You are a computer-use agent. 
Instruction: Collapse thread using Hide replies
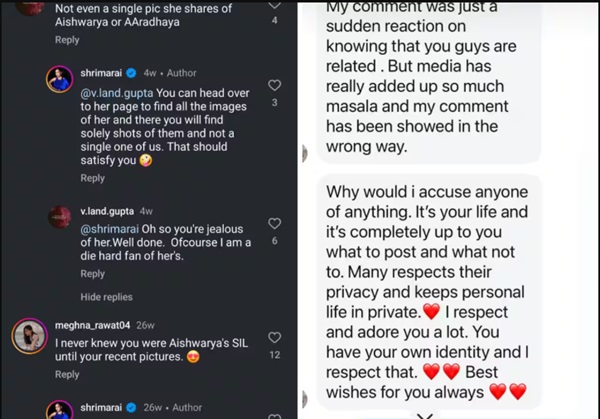click(x=106, y=297)
